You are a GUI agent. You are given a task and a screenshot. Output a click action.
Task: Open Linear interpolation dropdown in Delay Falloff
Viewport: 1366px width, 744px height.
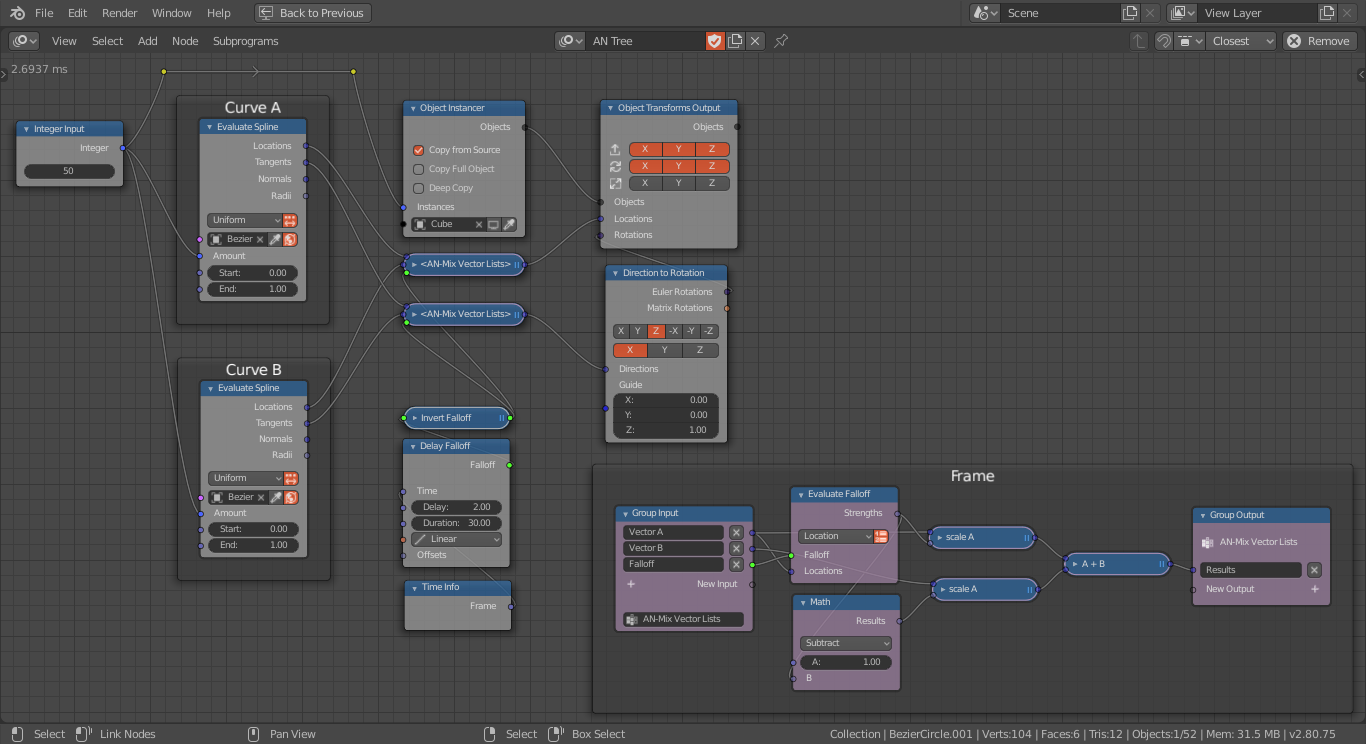(456, 539)
